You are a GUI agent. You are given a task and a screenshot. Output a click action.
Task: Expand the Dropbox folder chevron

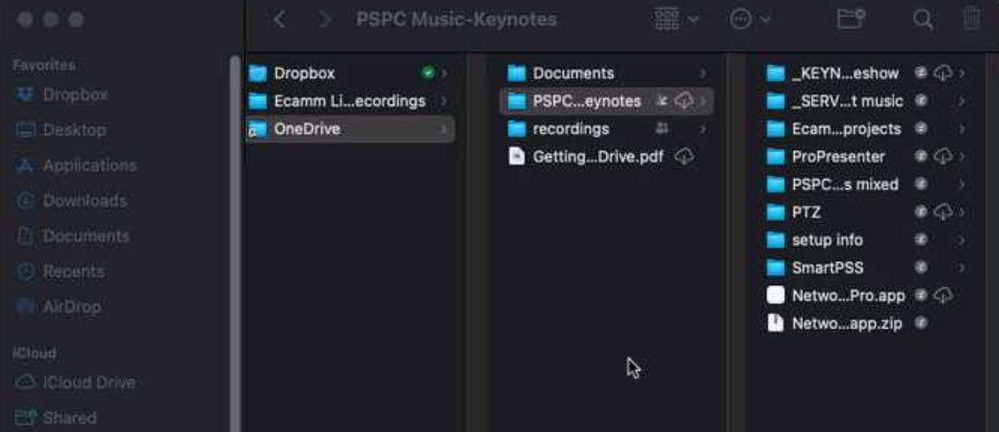(x=444, y=73)
